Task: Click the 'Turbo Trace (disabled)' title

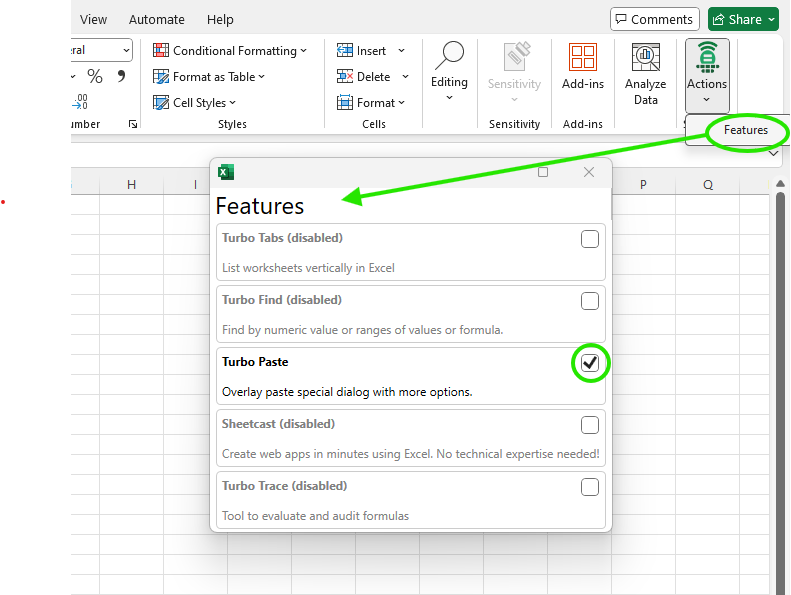Action: (285, 486)
